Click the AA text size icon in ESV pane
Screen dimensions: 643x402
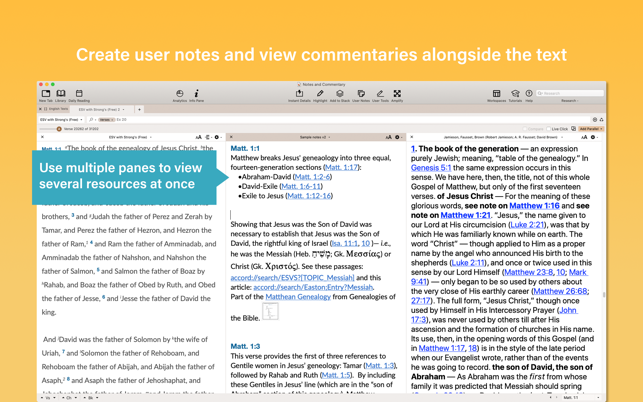click(198, 137)
